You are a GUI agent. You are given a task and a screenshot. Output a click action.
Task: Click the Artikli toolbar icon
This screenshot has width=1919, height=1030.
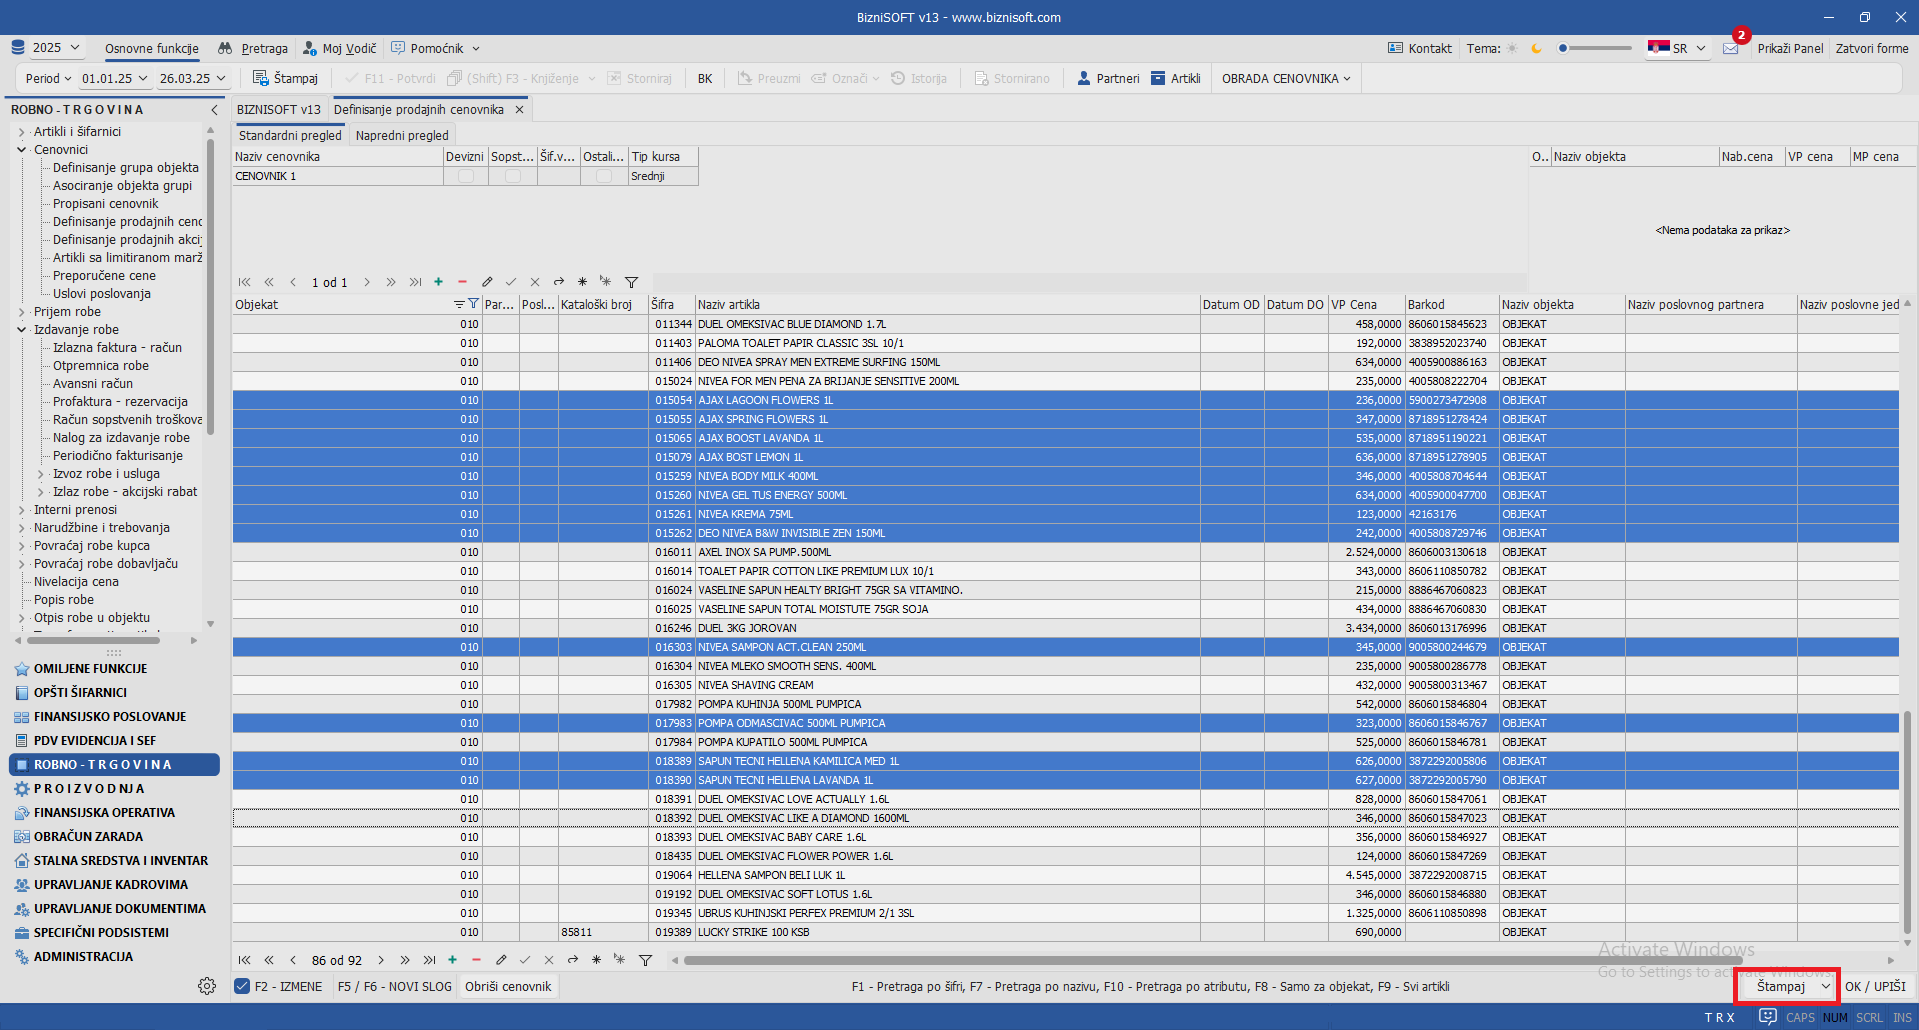(1158, 78)
